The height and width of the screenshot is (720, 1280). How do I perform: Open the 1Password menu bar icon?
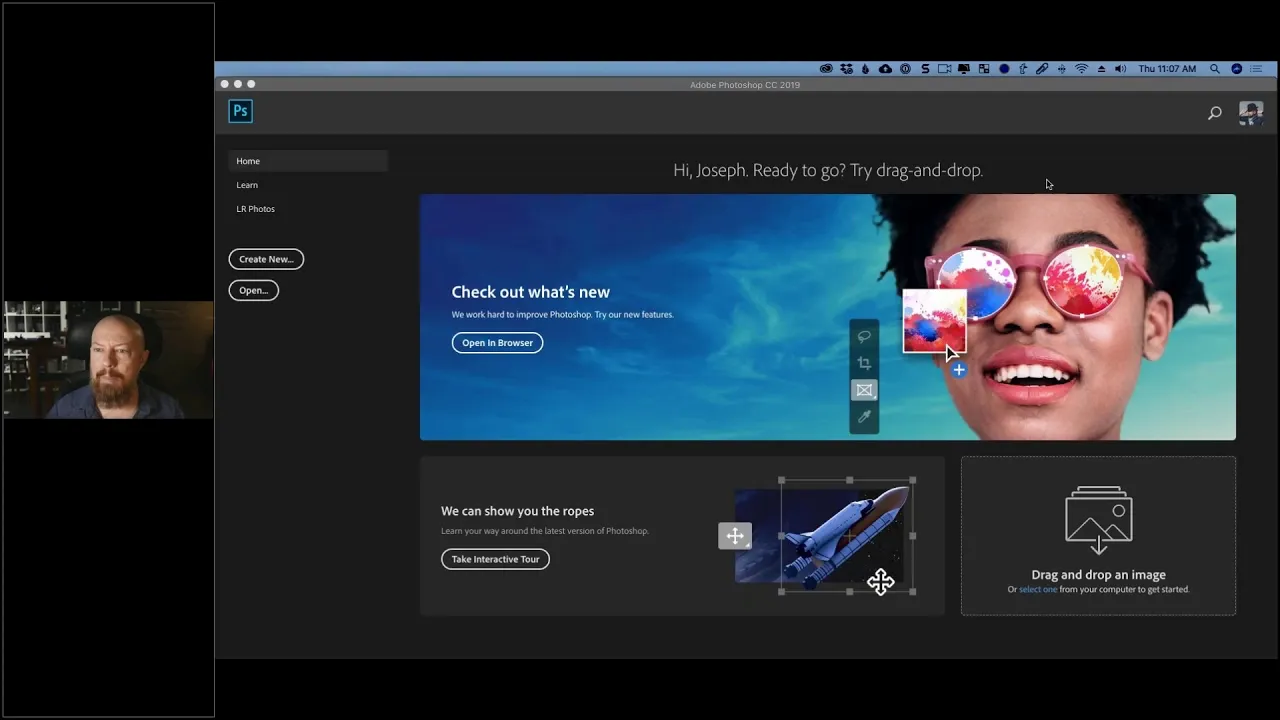pyautogui.click(x=905, y=69)
